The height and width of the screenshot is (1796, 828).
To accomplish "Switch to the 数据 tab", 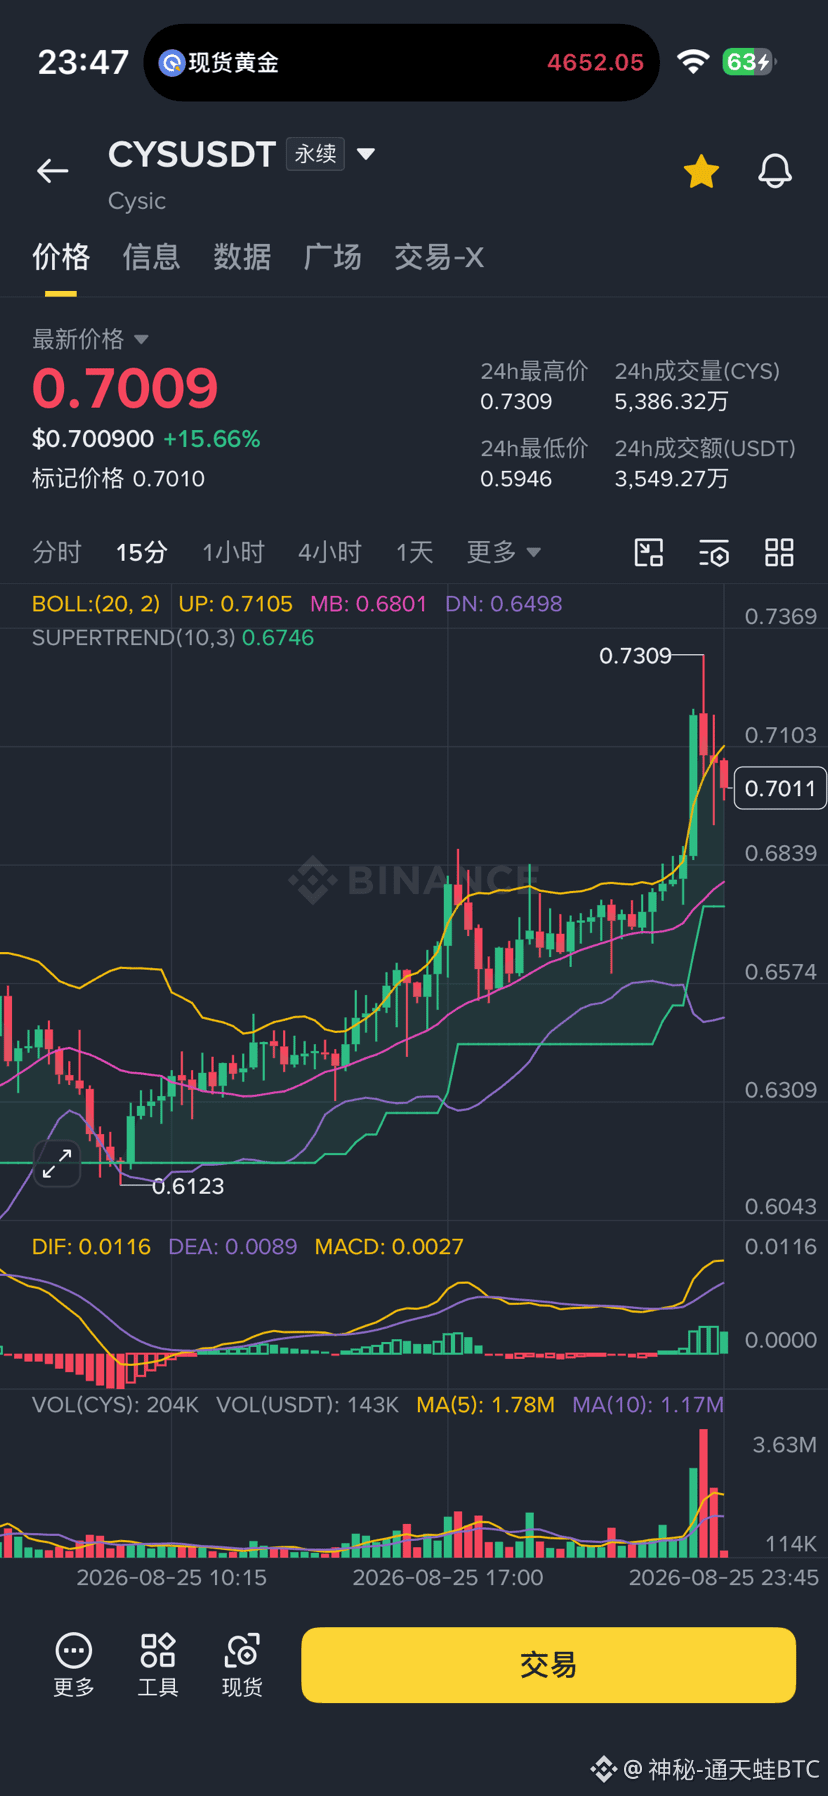I will coord(242,257).
